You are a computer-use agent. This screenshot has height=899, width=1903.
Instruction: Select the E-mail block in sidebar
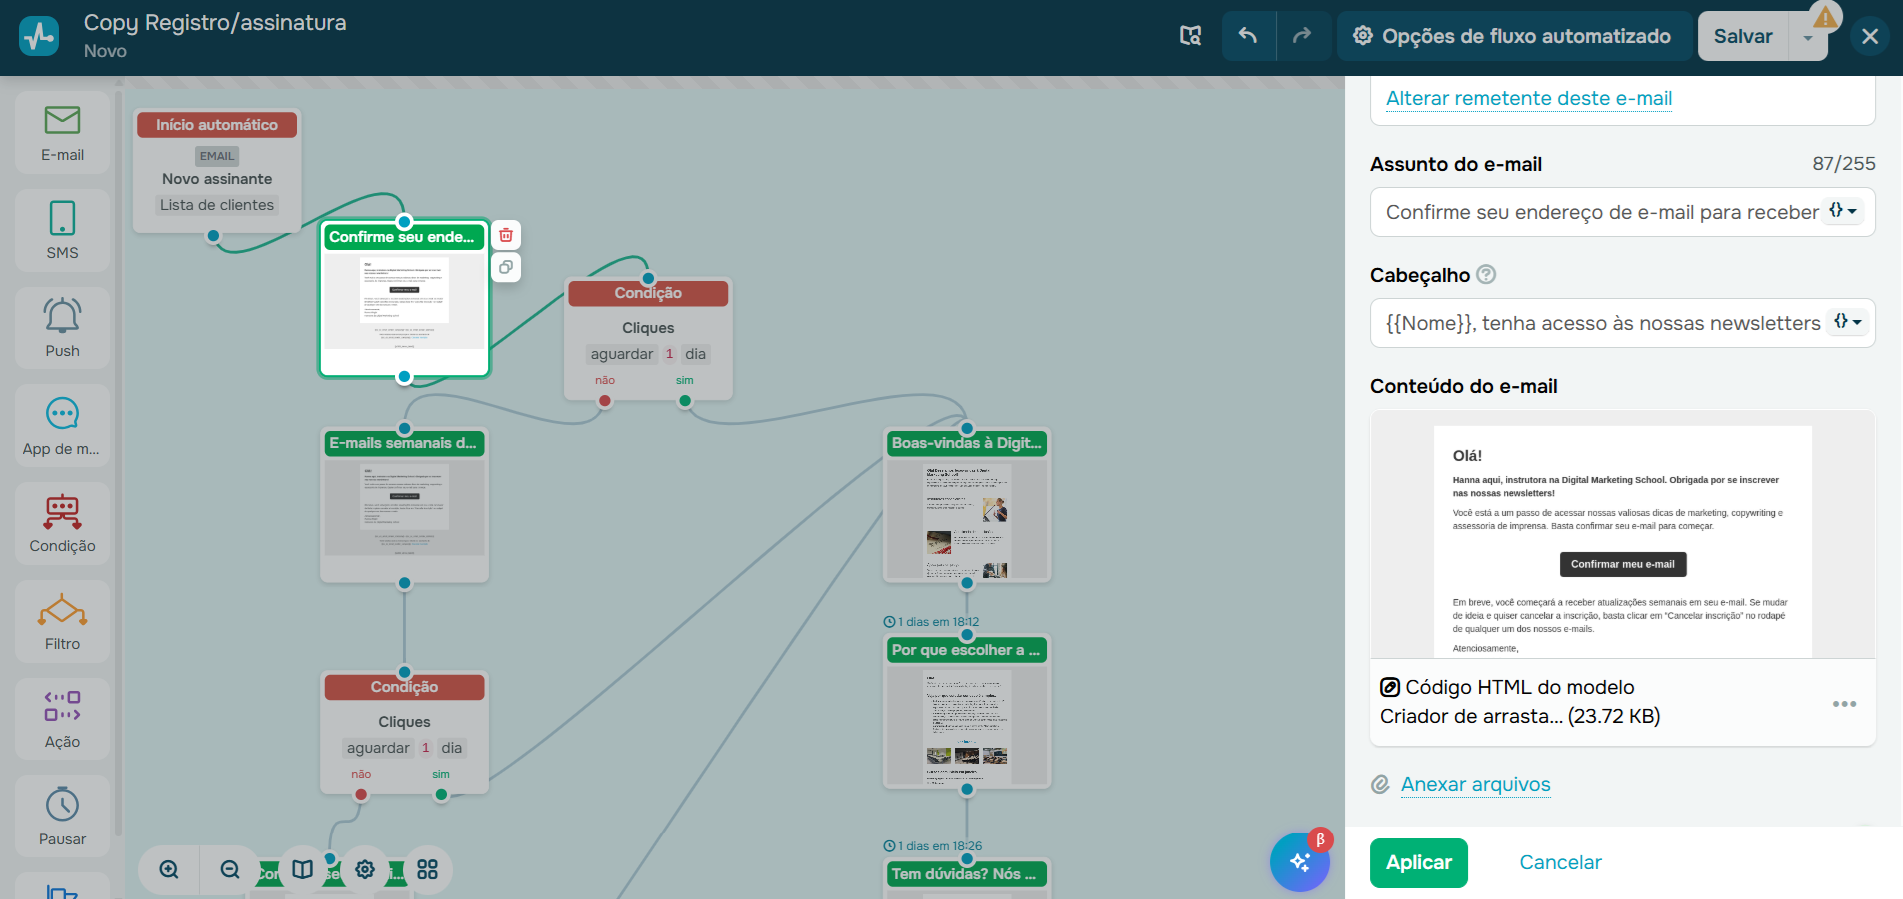coord(62,133)
